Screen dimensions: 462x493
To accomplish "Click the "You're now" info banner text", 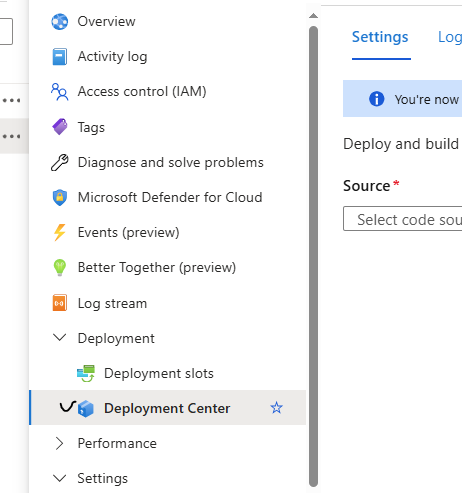I will tap(427, 100).
